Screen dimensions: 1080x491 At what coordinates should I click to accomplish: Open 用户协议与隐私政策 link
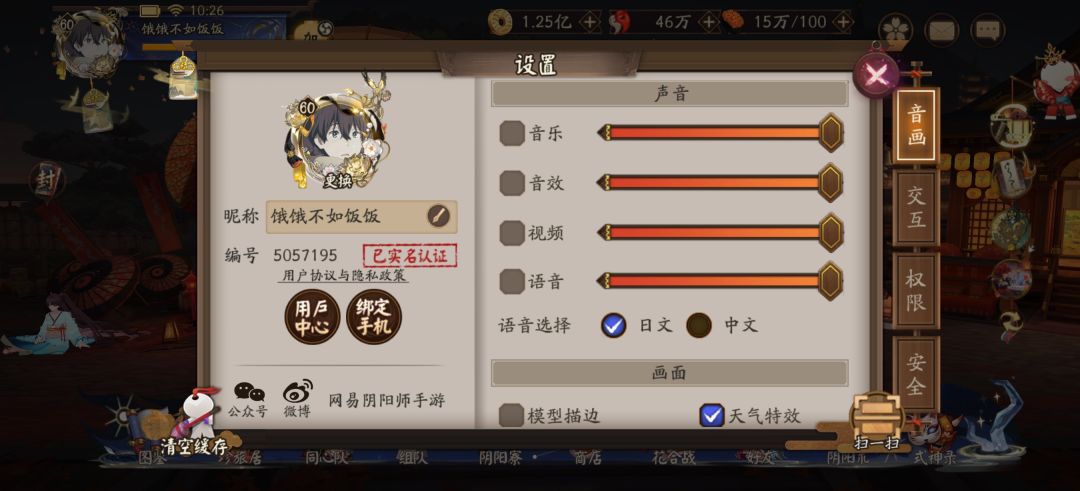344,275
